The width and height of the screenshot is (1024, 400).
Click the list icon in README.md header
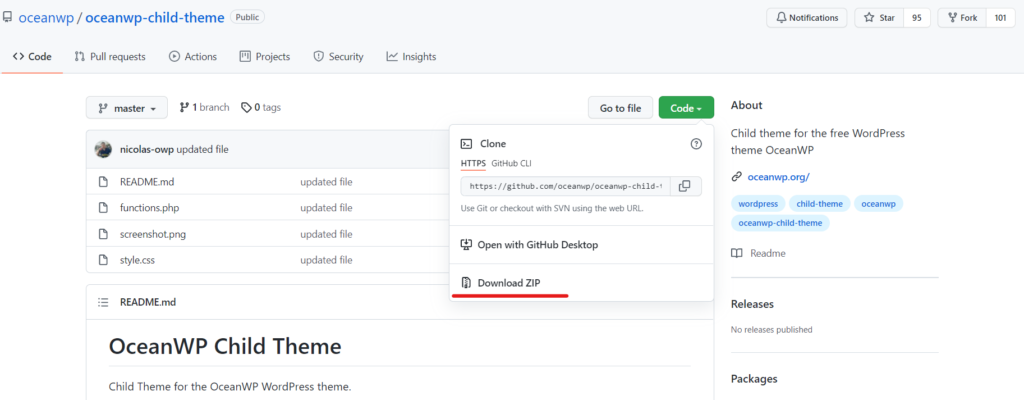103,302
